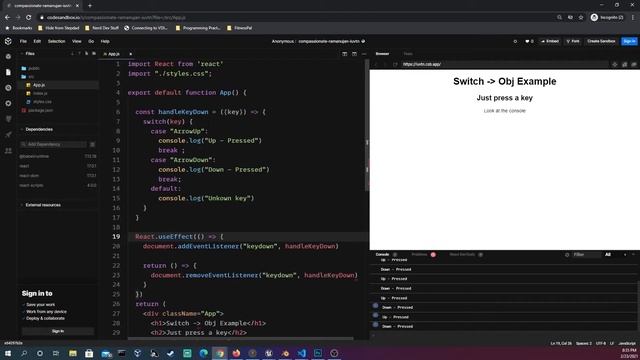Collapse the Files section

click(x=29, y=53)
